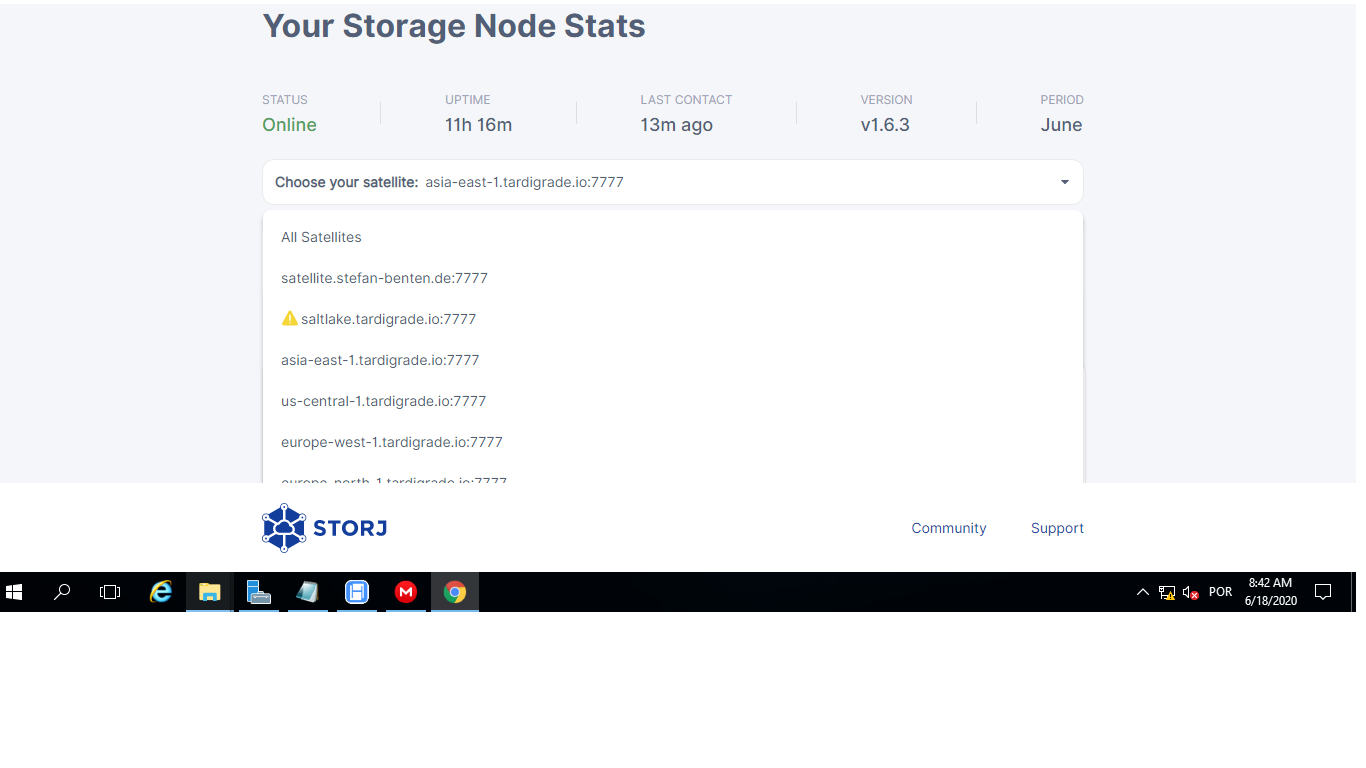Select us-central-1.tardigrade.io:7777 option
This screenshot has width=1366, height=768.
(x=383, y=401)
